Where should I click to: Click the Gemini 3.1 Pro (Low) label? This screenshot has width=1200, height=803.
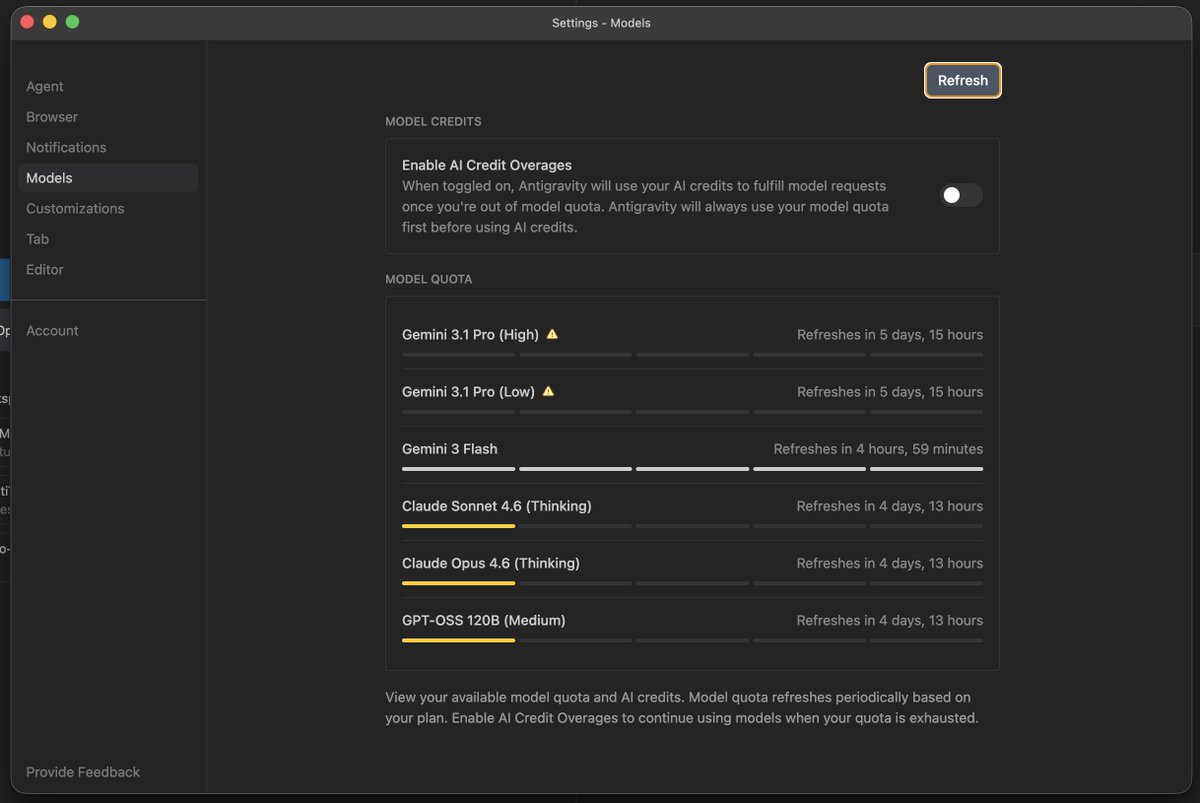pyautogui.click(x=468, y=391)
